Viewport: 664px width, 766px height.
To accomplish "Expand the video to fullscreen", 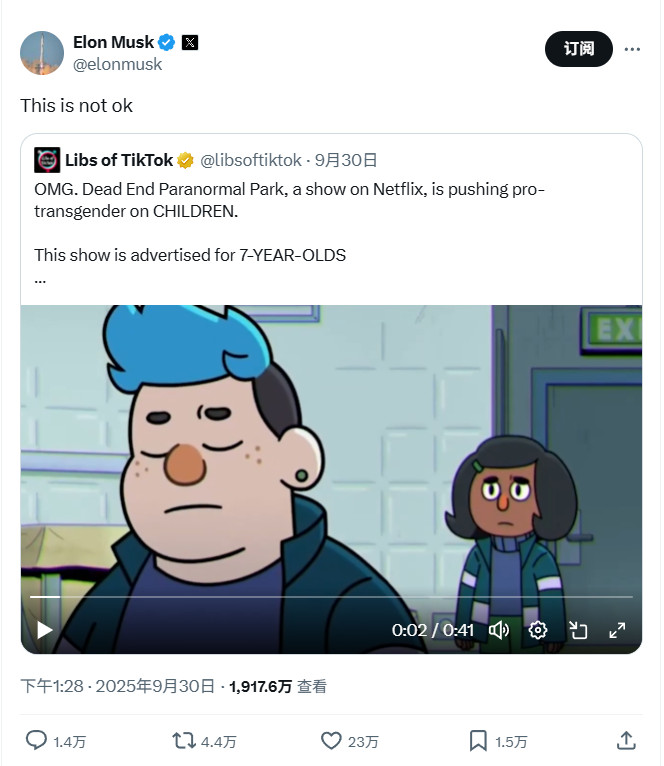I will [617, 630].
